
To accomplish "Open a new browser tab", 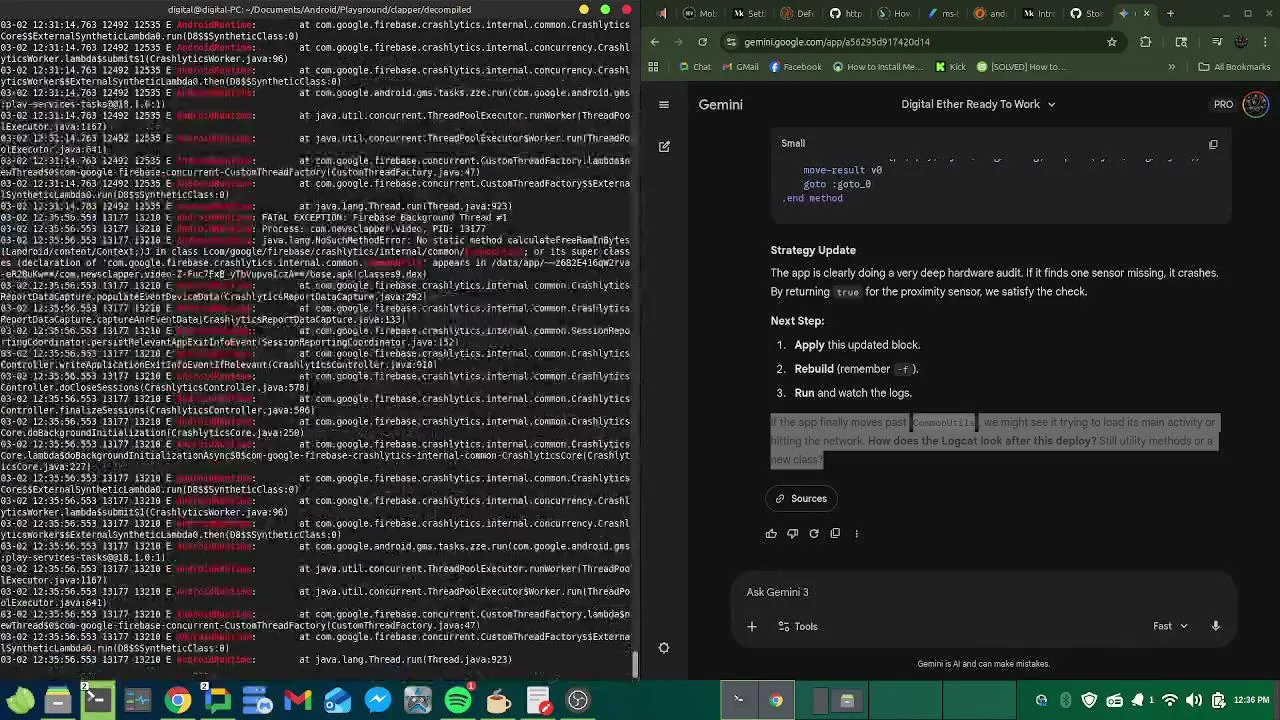I will [1170, 13].
